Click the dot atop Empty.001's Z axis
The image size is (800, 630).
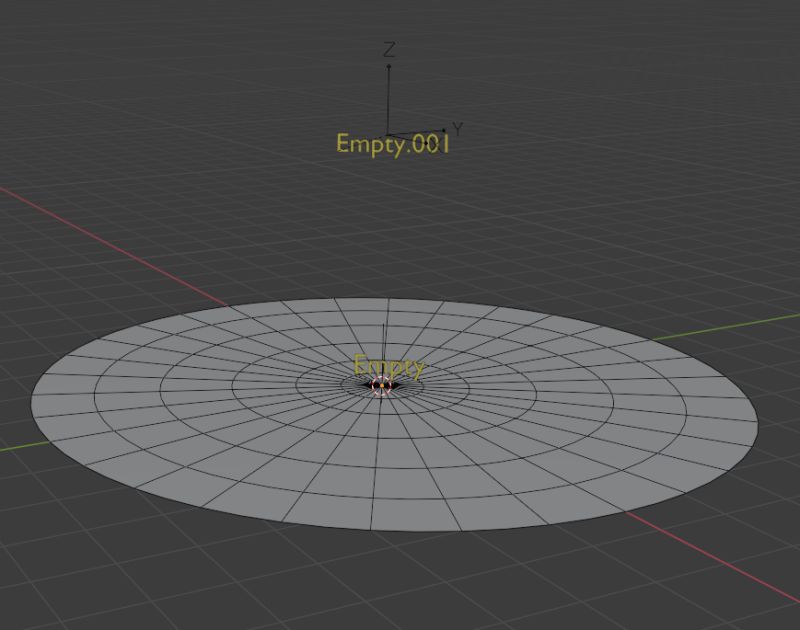point(390,66)
